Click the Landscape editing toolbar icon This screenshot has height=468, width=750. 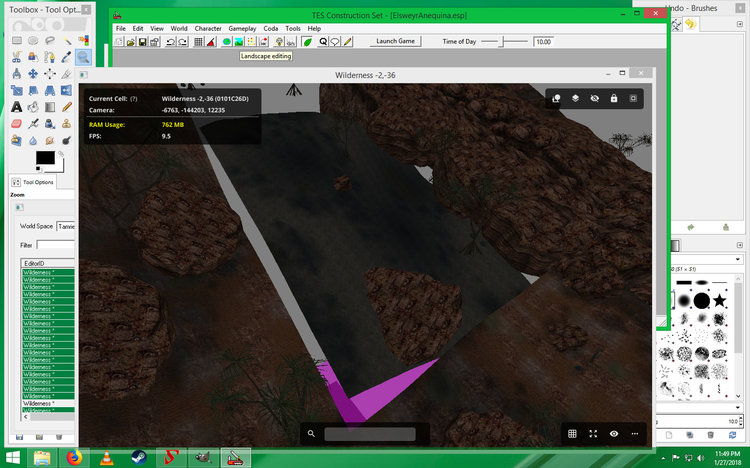[239, 42]
